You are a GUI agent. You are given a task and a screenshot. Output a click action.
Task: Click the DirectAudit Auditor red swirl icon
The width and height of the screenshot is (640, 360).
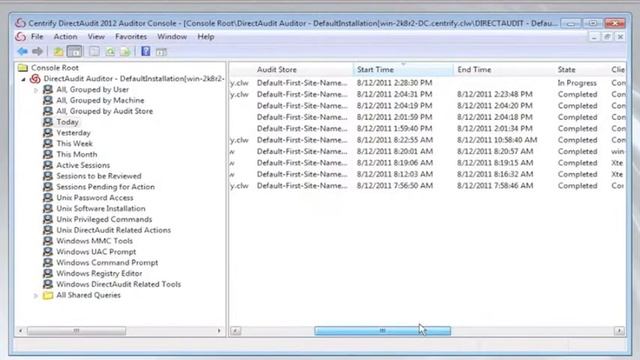[36, 78]
